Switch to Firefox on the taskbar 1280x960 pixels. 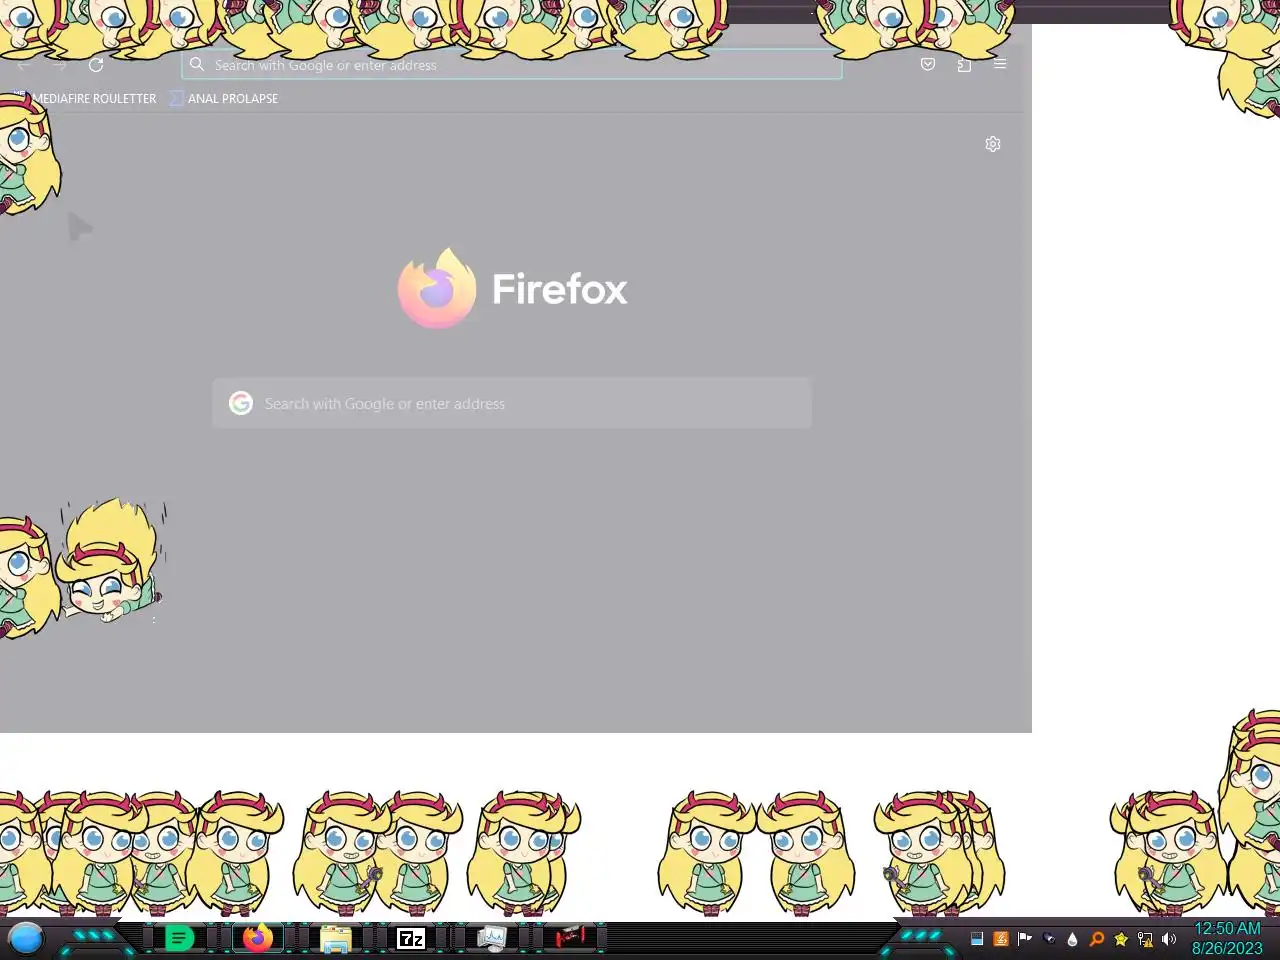coord(258,939)
